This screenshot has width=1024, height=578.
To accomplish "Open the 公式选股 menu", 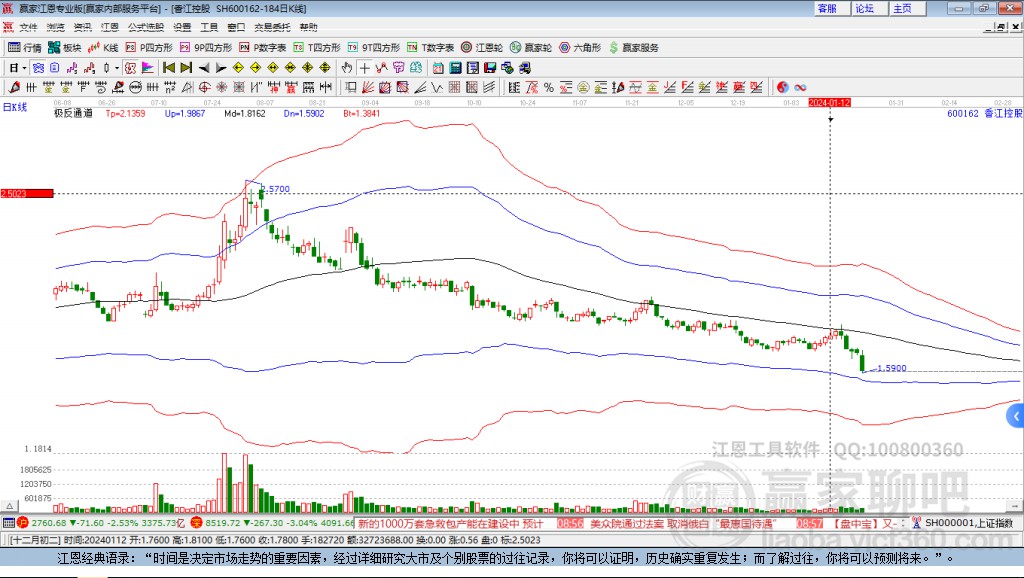I will coord(146,27).
